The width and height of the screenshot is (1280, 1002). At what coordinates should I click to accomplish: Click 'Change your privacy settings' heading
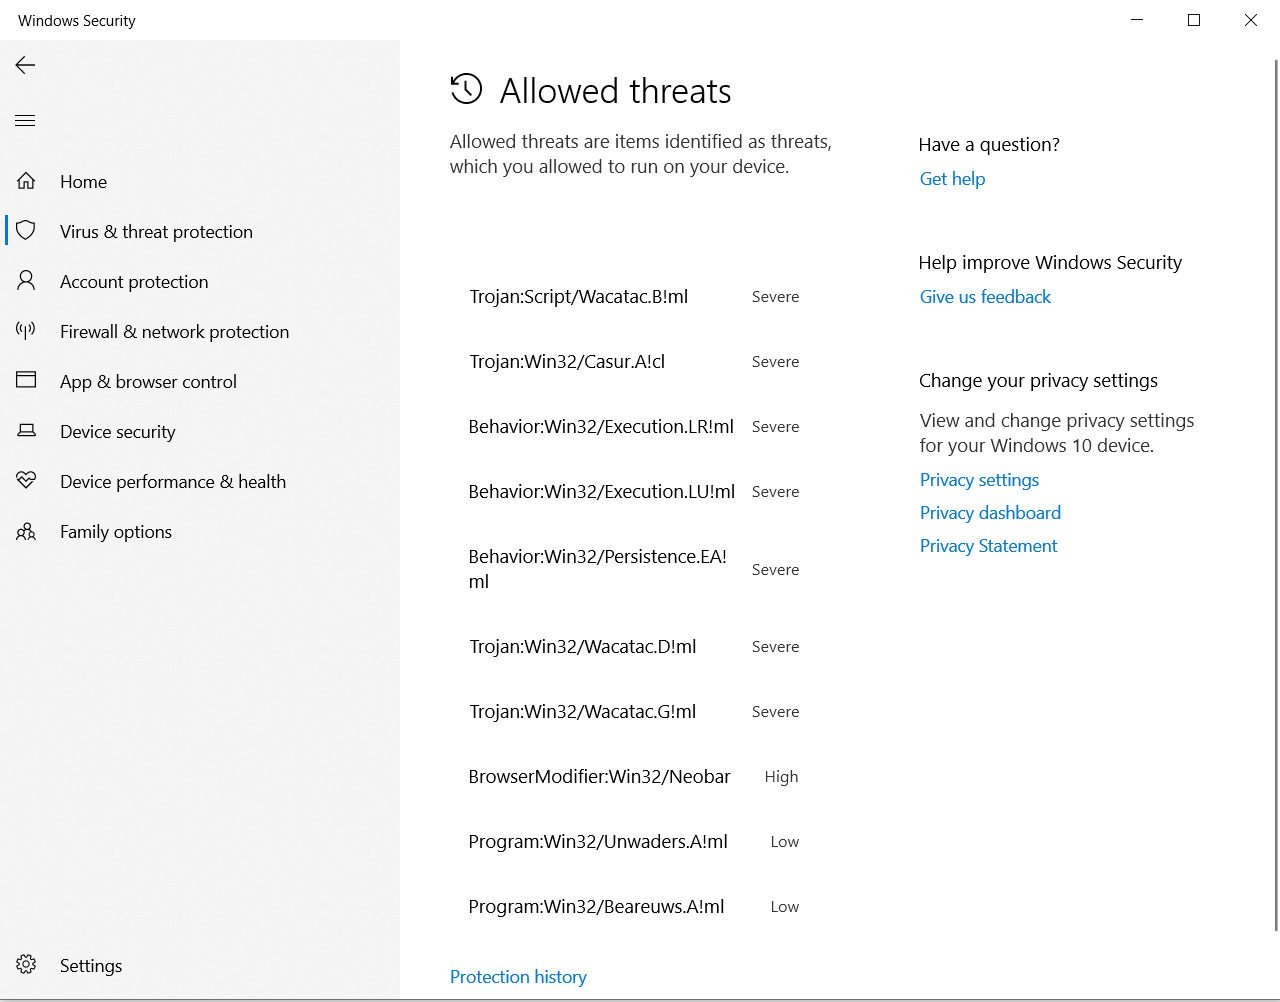[1038, 381]
